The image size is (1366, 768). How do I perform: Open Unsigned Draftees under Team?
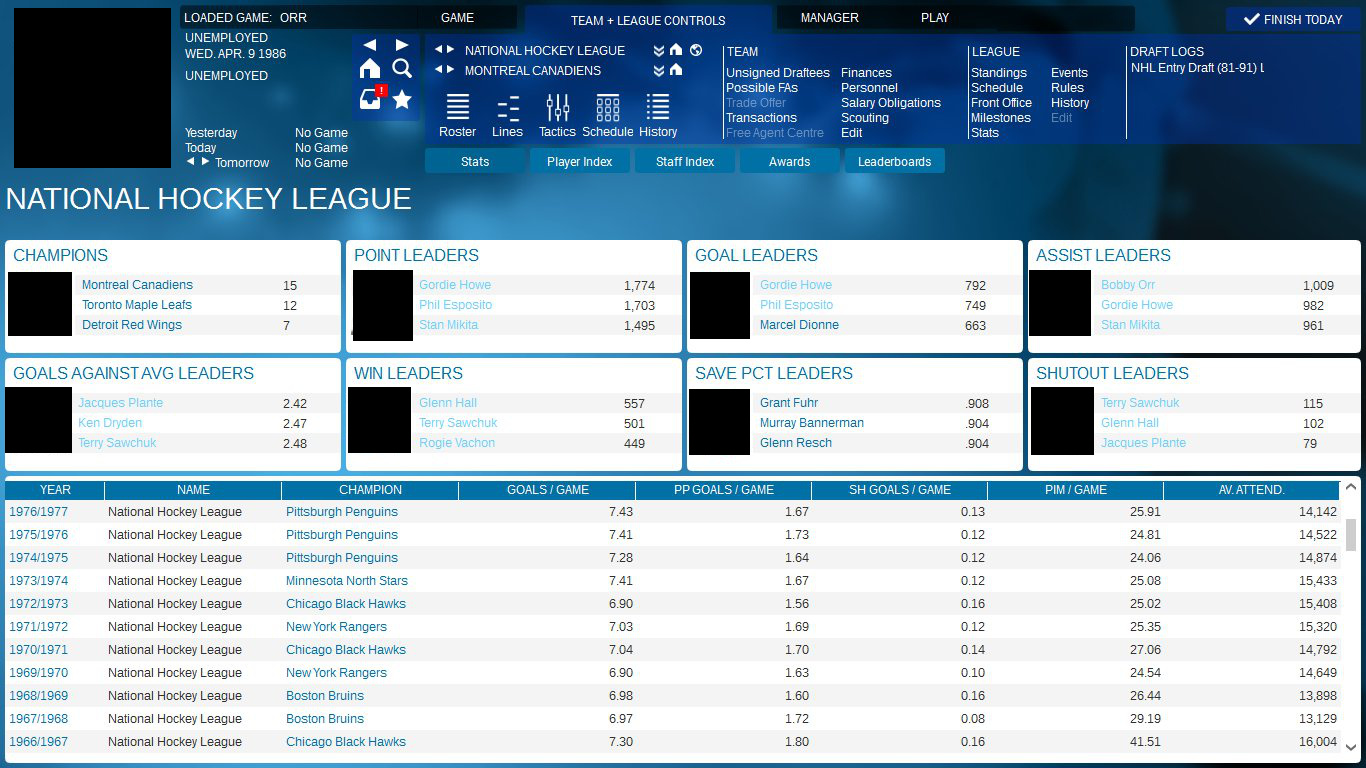click(x=778, y=73)
